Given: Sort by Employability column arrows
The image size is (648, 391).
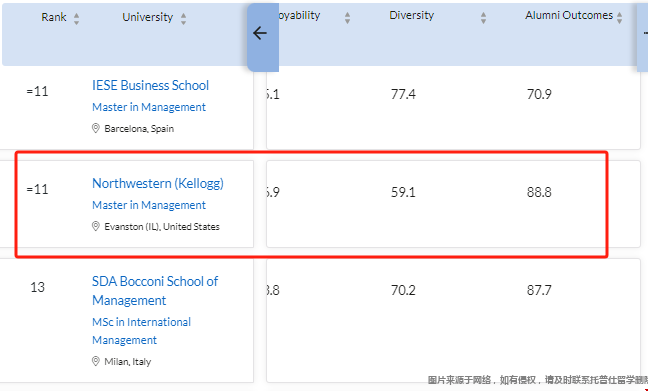Looking at the screenshot, I should (348, 17).
